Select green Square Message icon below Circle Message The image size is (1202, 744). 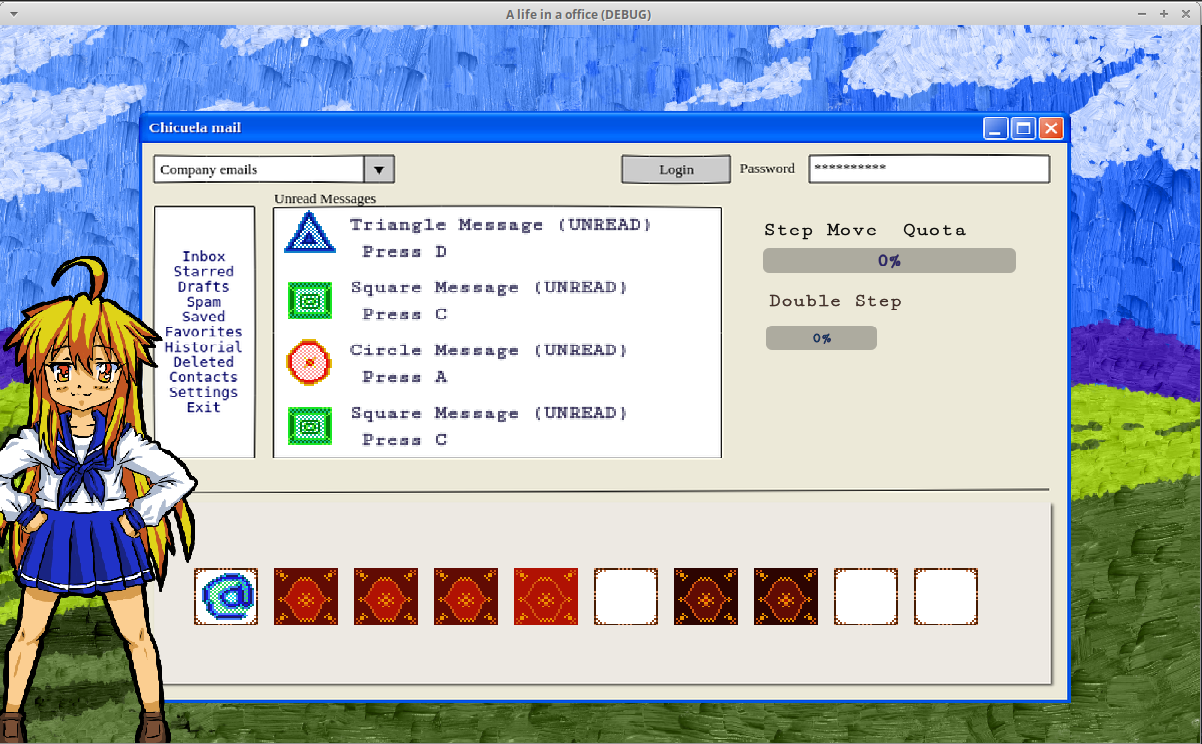[x=310, y=426]
